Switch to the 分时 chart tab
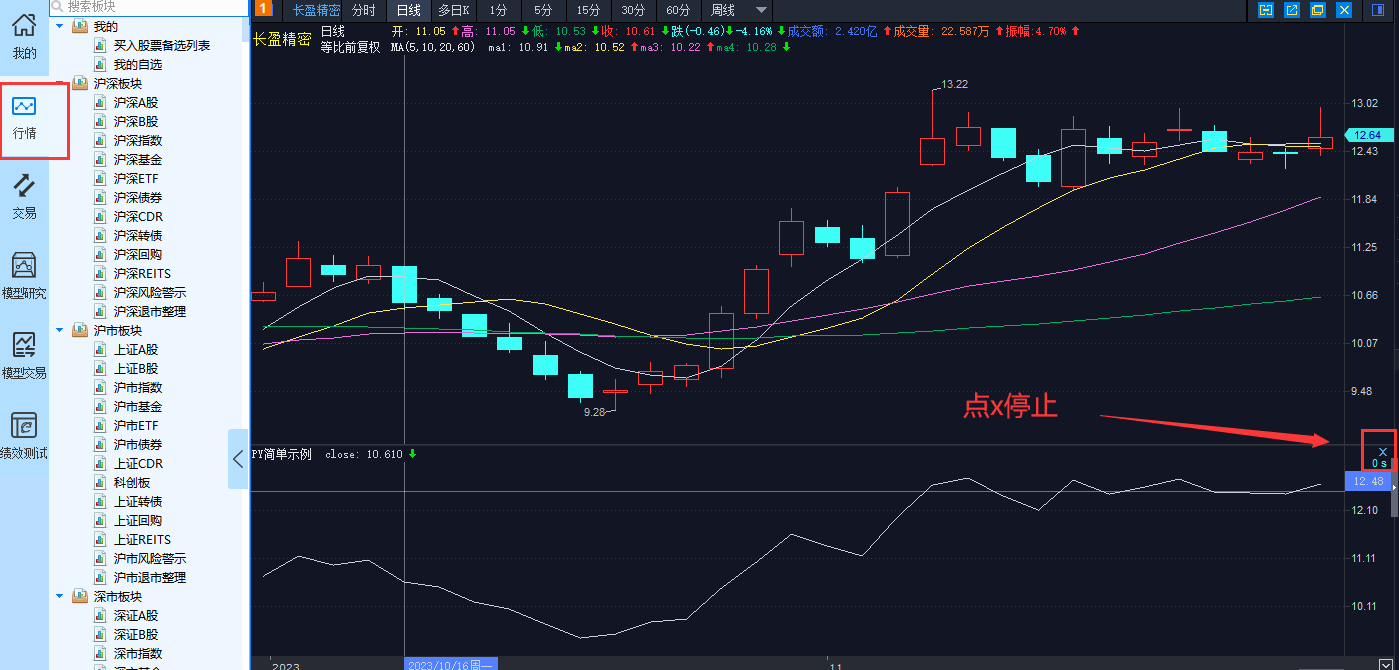The height and width of the screenshot is (670, 1399). 364,10
